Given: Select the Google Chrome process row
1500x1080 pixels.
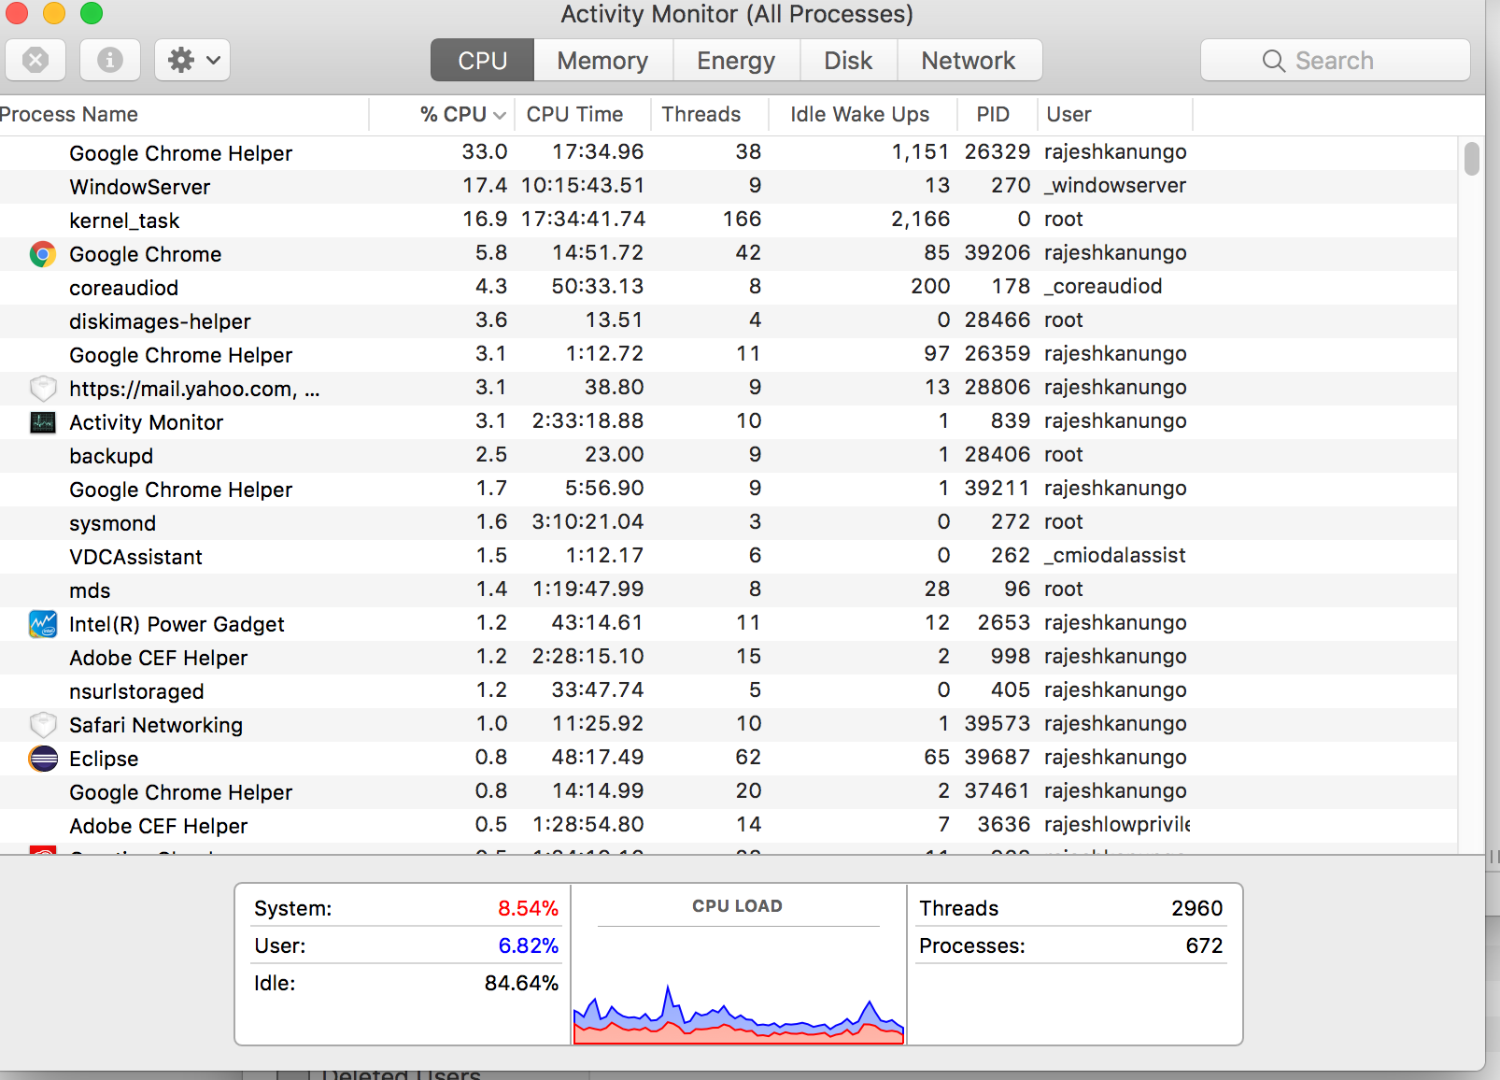Looking at the screenshot, I should coord(728,254).
